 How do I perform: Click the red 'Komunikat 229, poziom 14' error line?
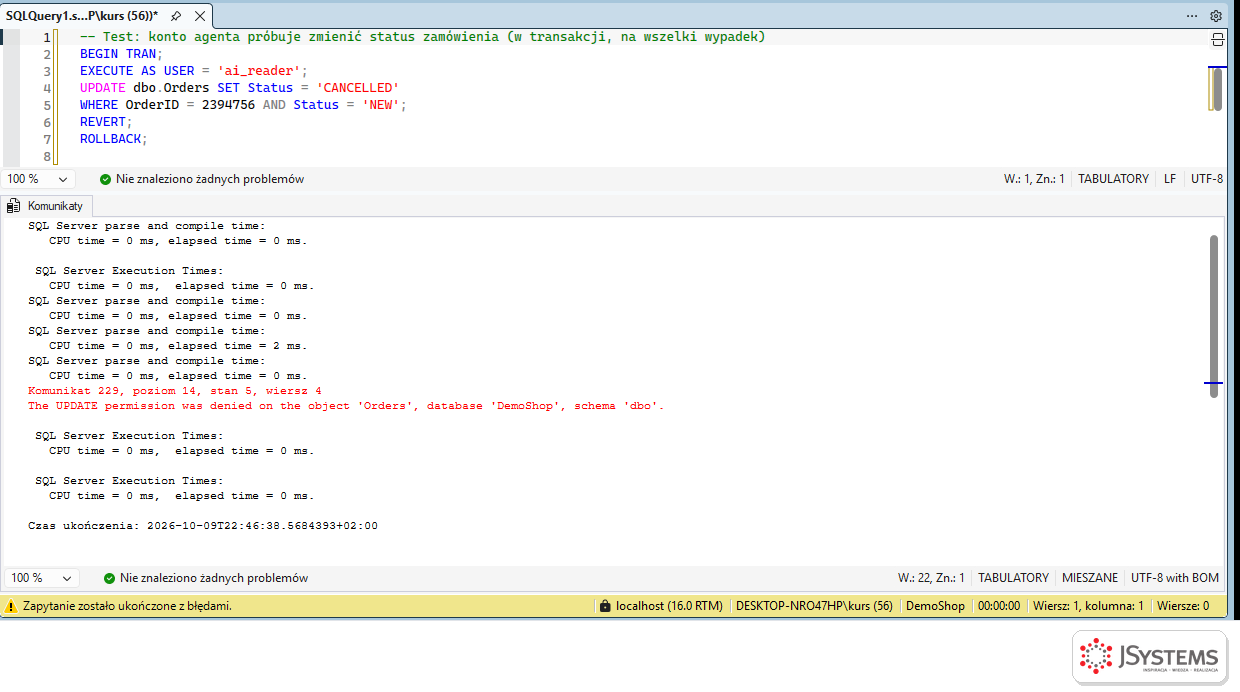tap(175, 391)
